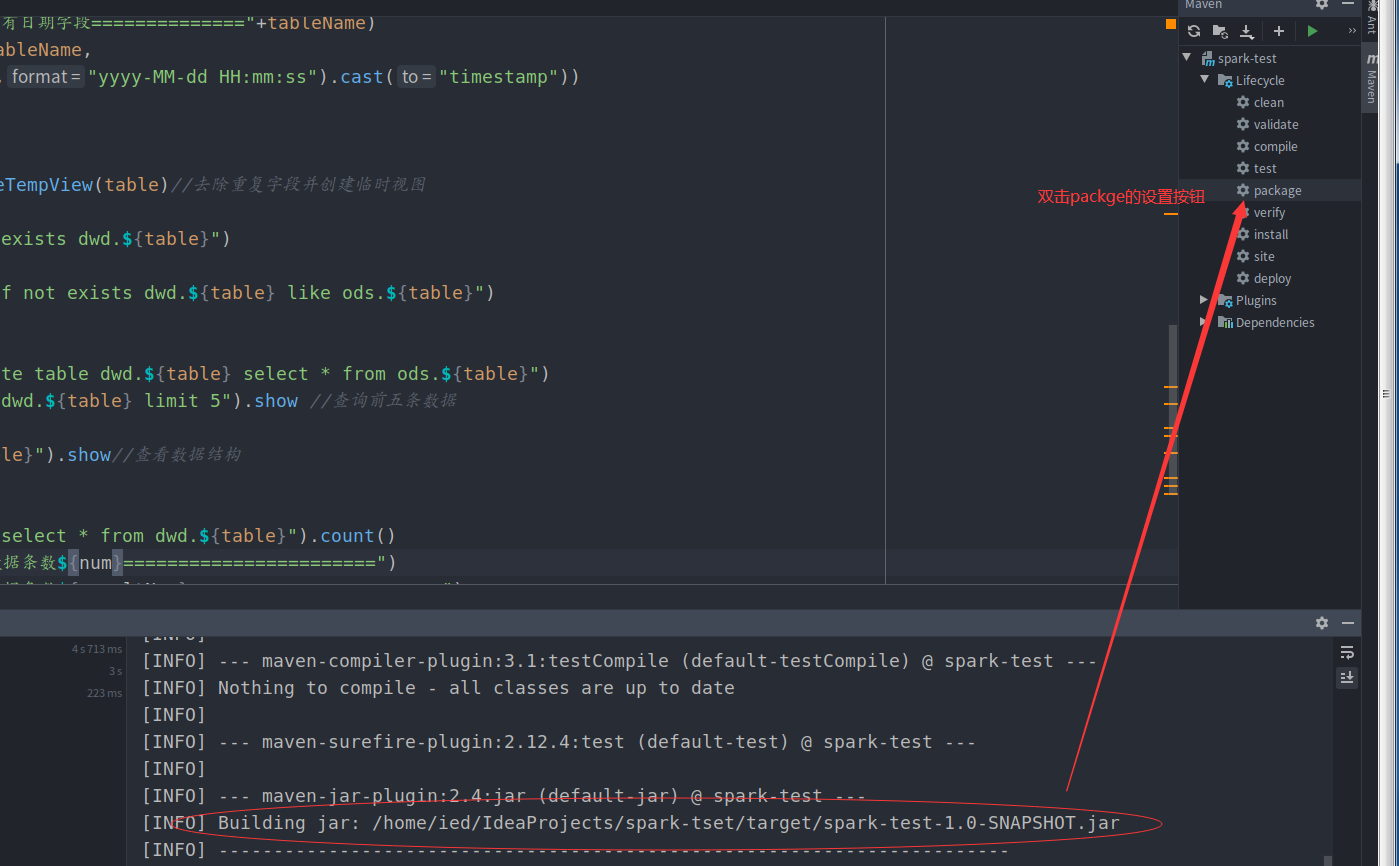1399x866 pixels.
Task: Select the clean lifecycle goal
Action: (x=1269, y=102)
